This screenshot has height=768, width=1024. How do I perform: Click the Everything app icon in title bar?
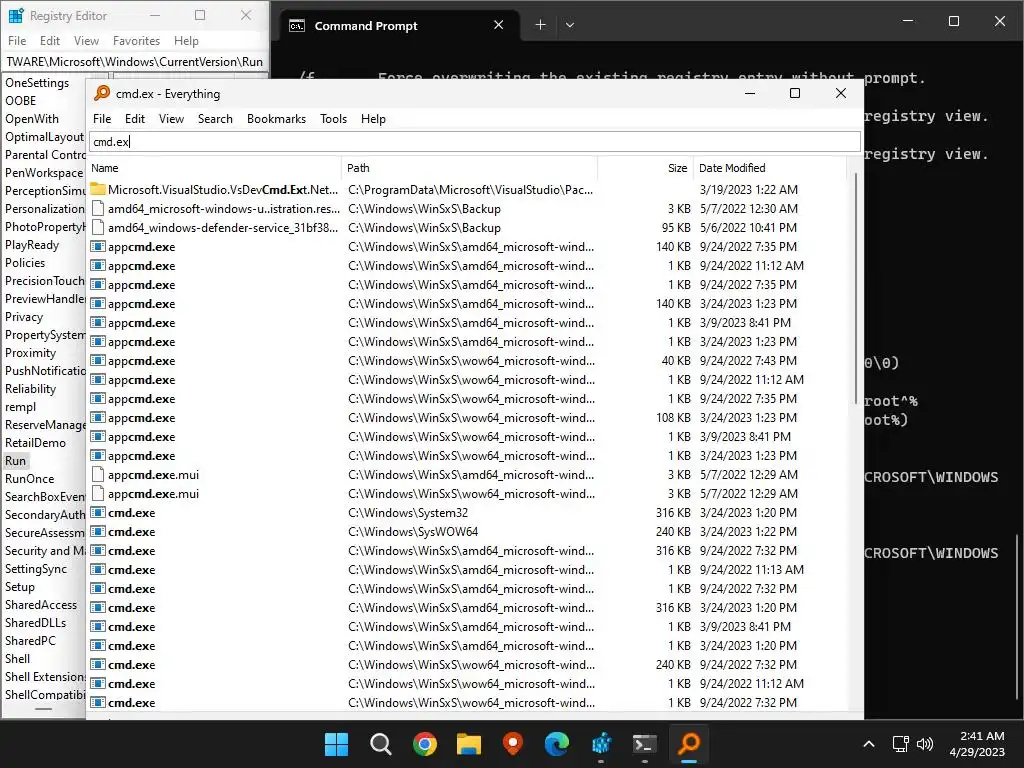pyautogui.click(x=102, y=93)
